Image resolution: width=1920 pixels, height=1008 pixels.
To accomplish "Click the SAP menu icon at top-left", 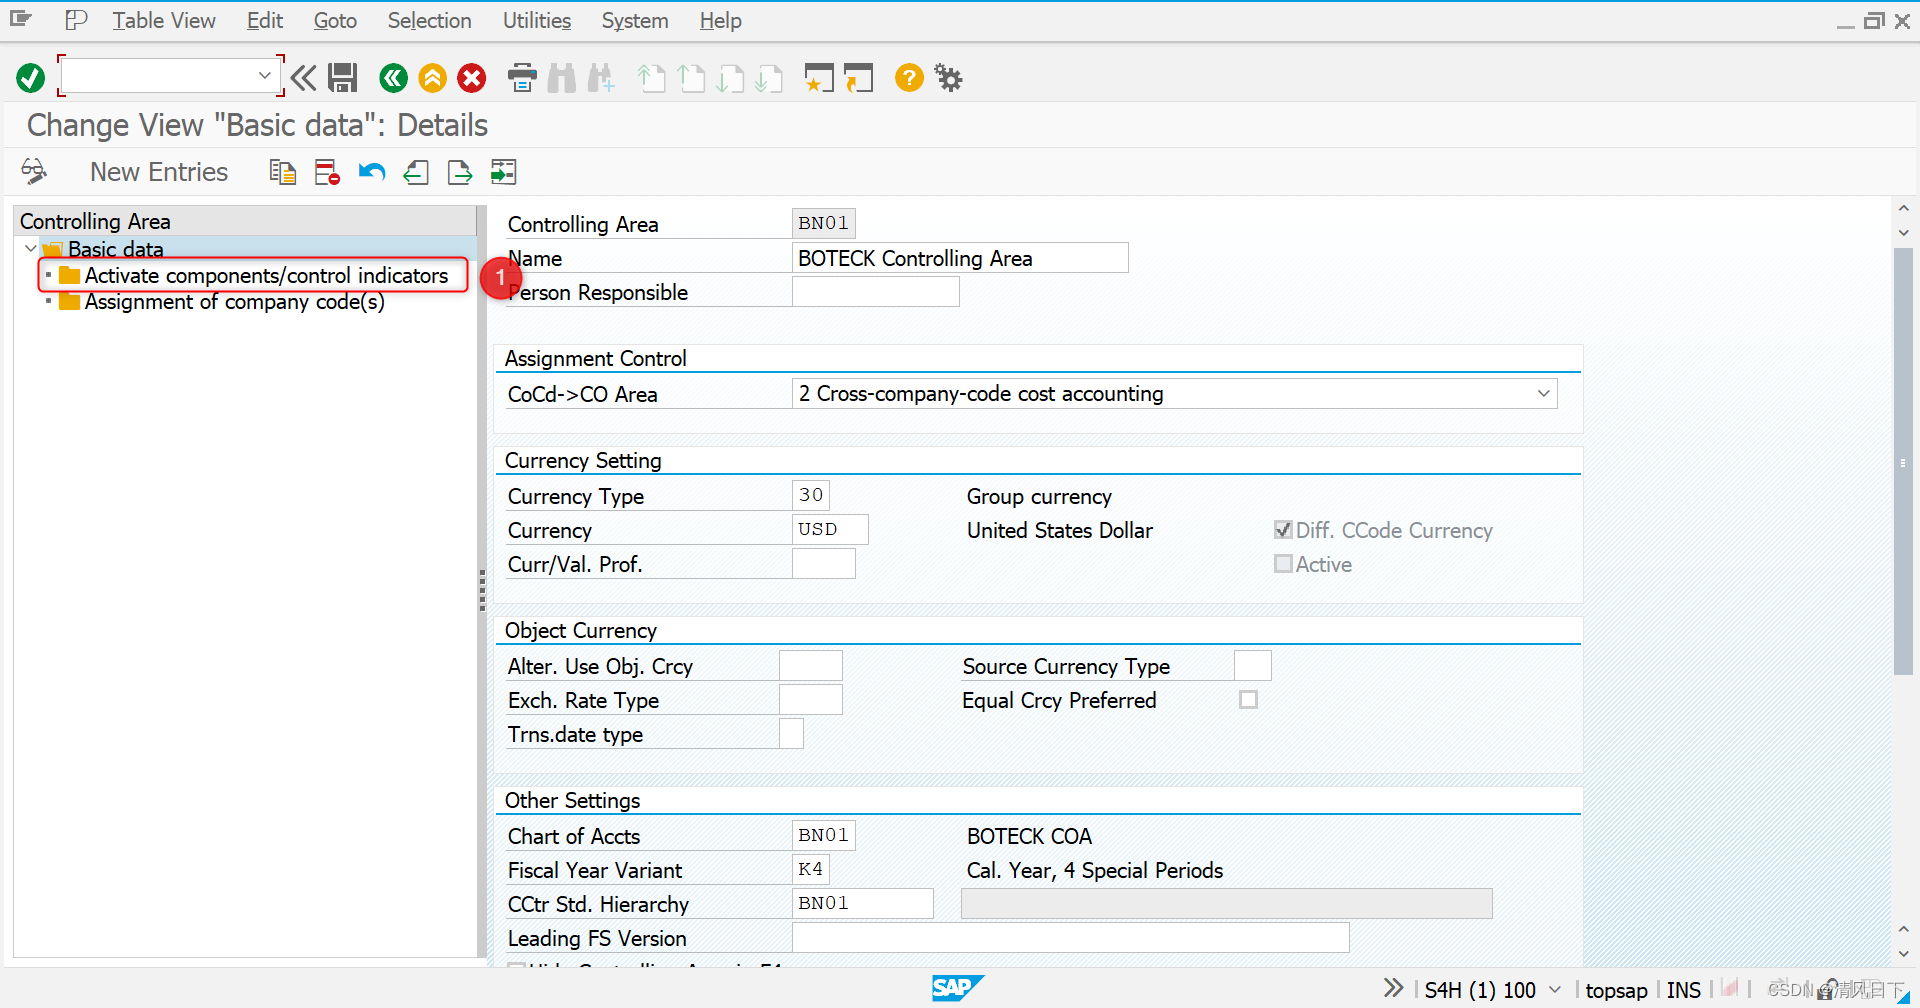I will (21, 20).
